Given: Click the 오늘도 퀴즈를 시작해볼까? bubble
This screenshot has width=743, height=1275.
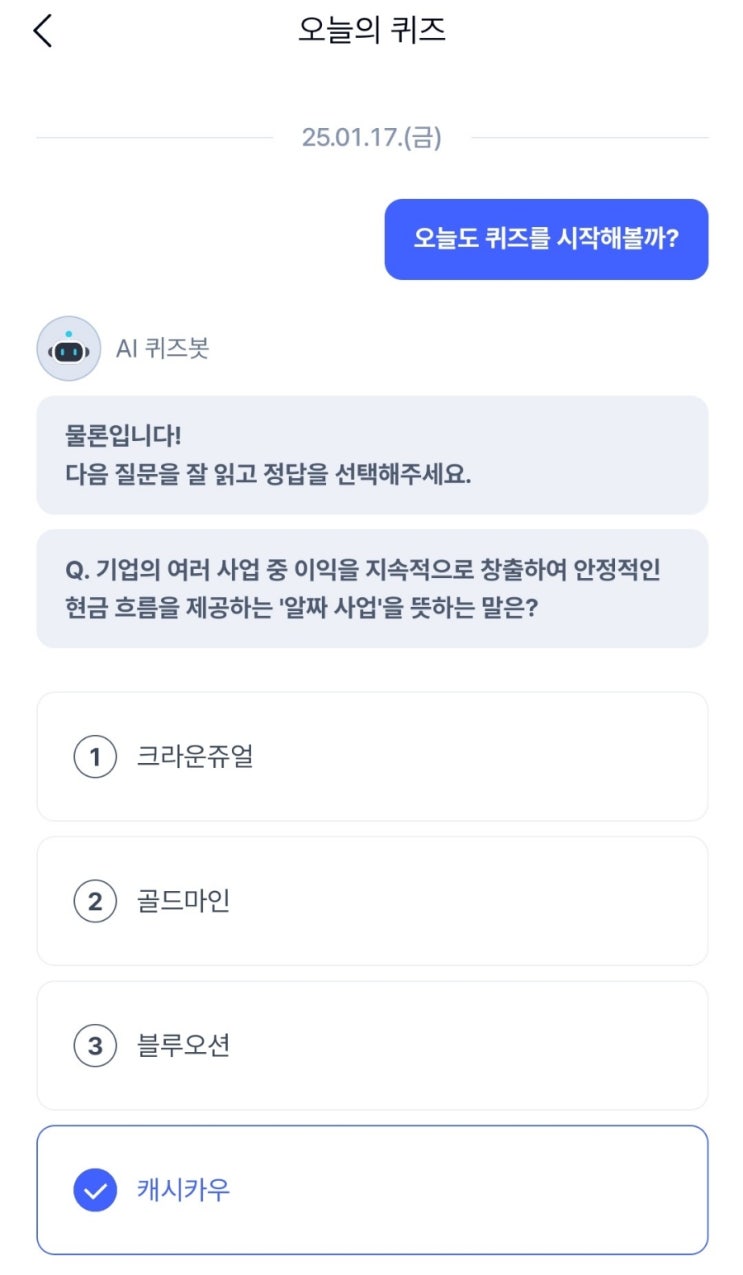Looking at the screenshot, I should click(546, 240).
